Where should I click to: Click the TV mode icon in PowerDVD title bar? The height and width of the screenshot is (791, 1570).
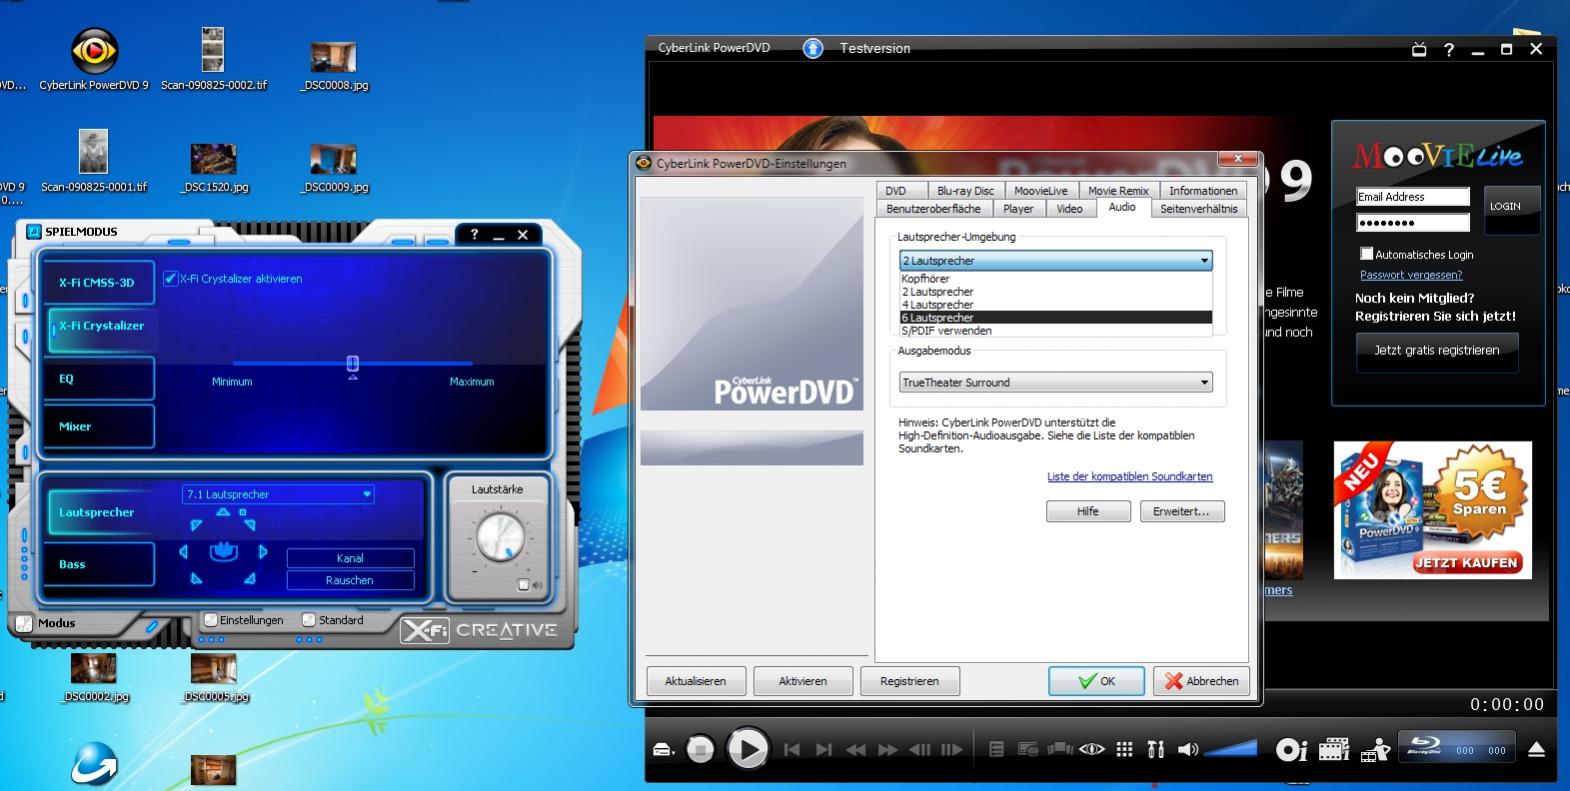point(1418,48)
